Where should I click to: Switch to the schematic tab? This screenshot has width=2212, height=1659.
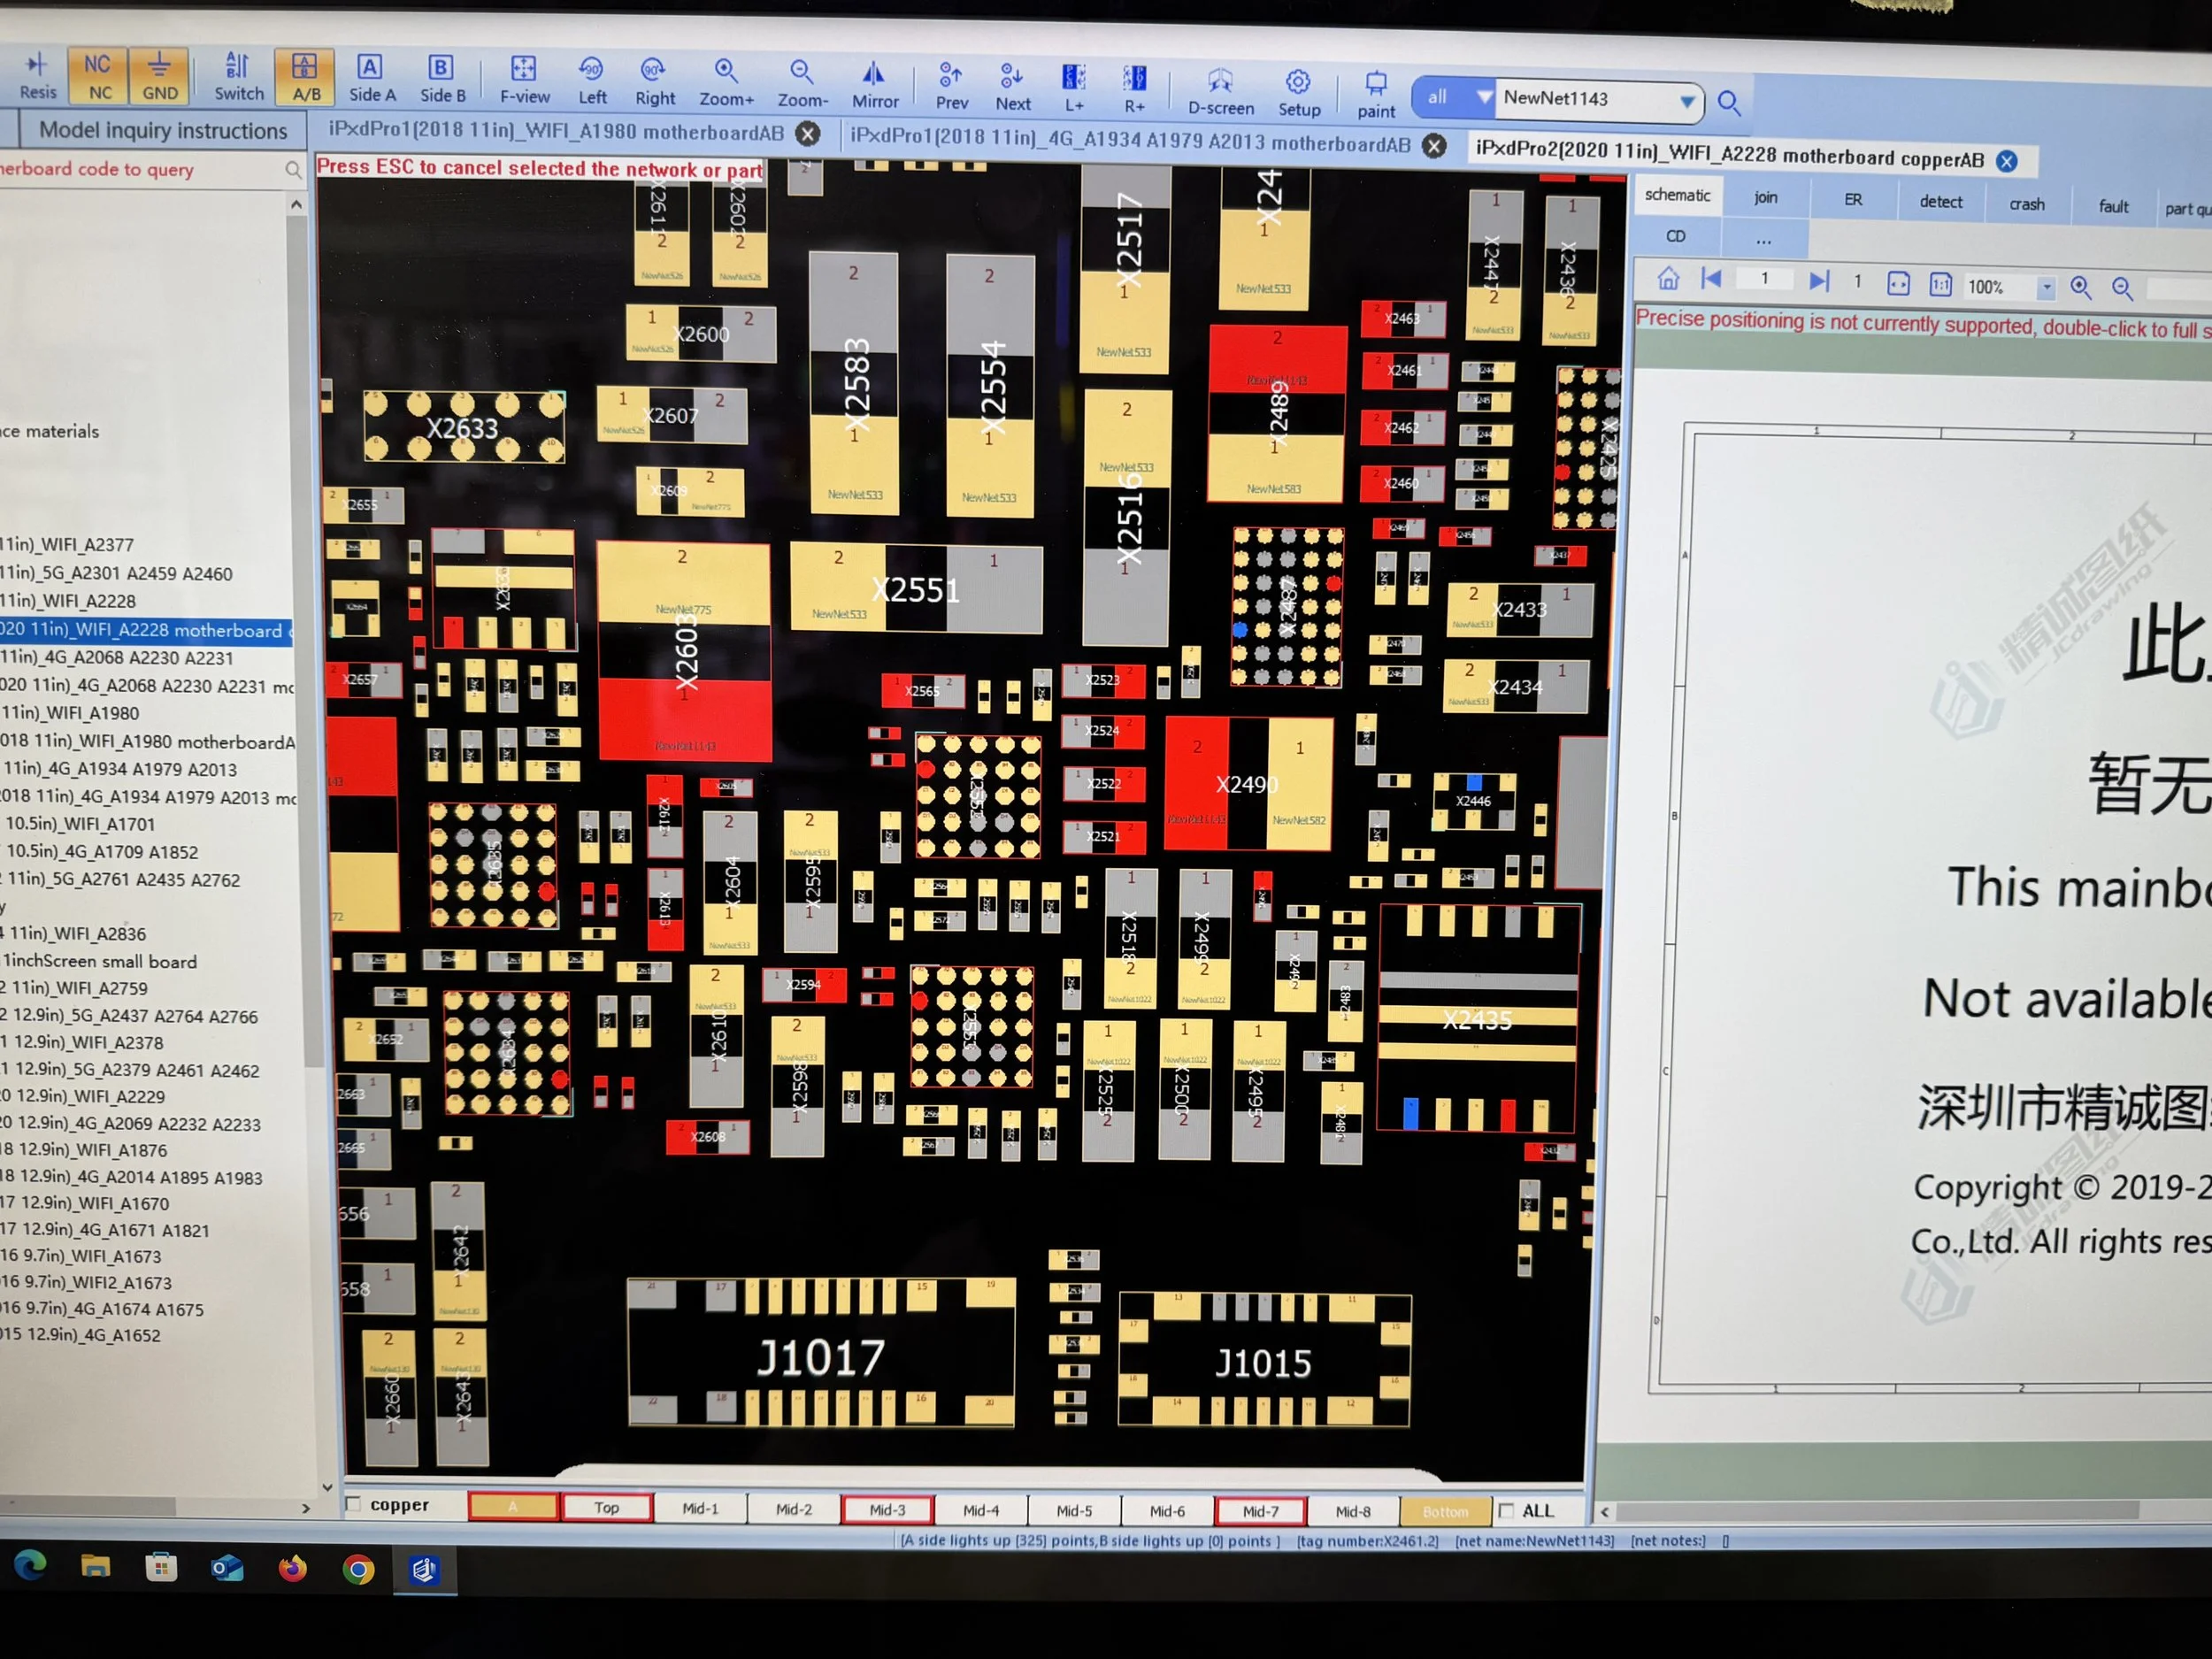[1677, 195]
